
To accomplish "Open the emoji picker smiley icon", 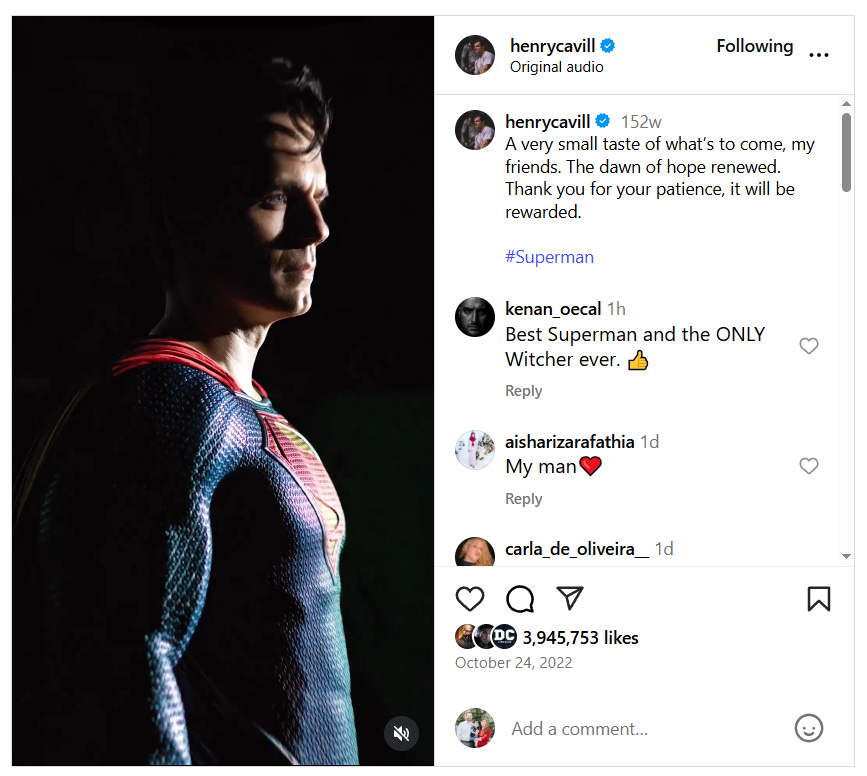I will pyautogui.click(x=808, y=728).
